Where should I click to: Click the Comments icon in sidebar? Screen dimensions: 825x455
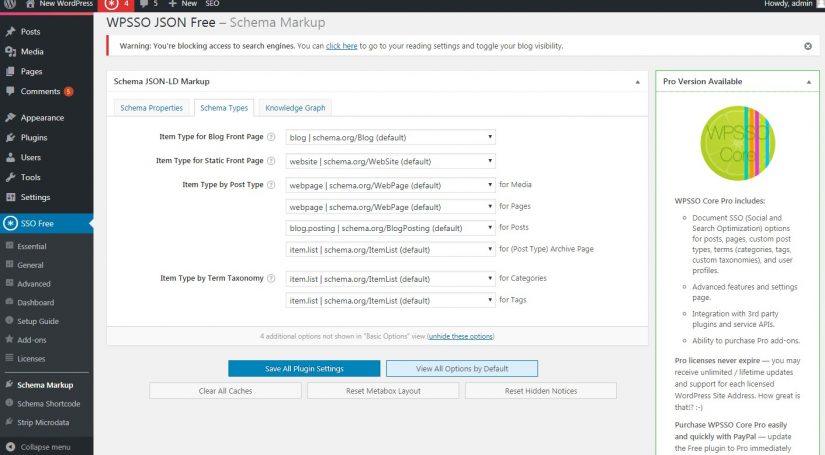10,91
